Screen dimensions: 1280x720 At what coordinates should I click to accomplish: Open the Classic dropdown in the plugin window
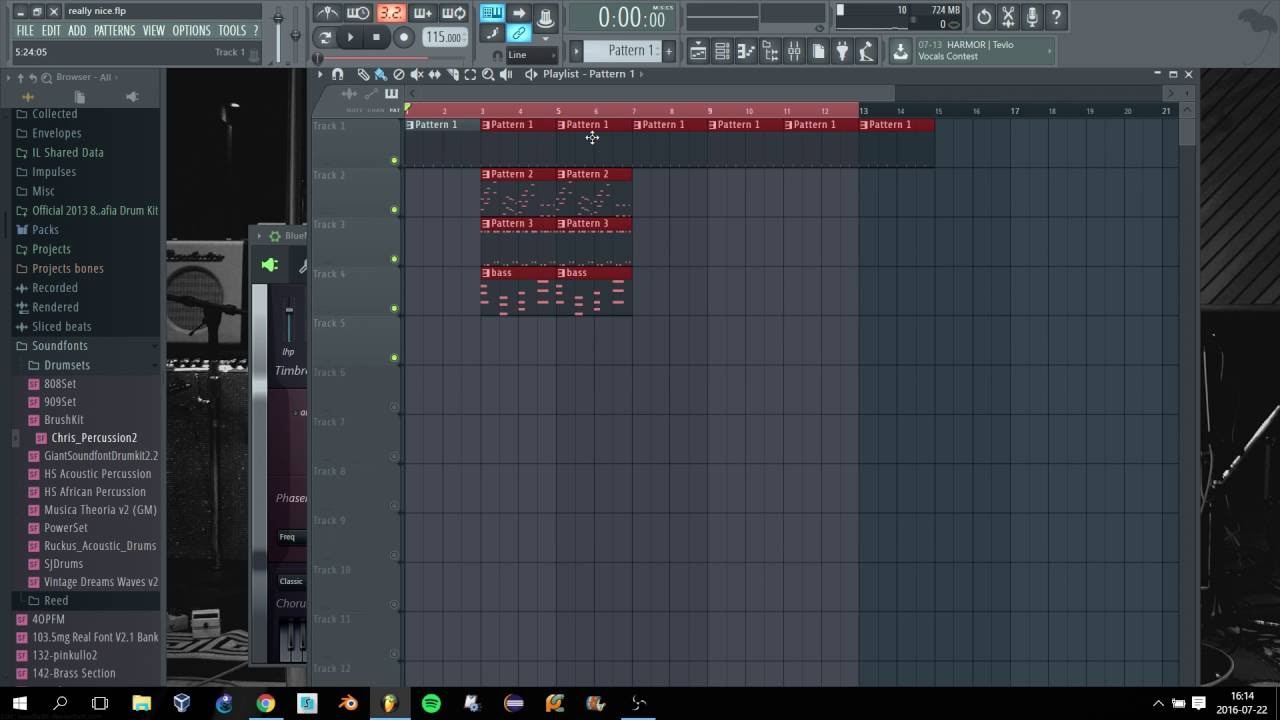coord(291,581)
